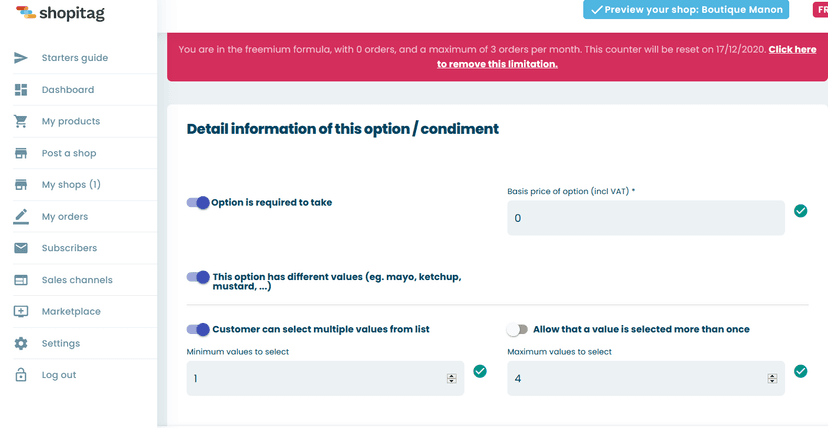Click the green checkmark beside Maximum values
The width and height of the screenshot is (828, 428).
click(x=801, y=372)
